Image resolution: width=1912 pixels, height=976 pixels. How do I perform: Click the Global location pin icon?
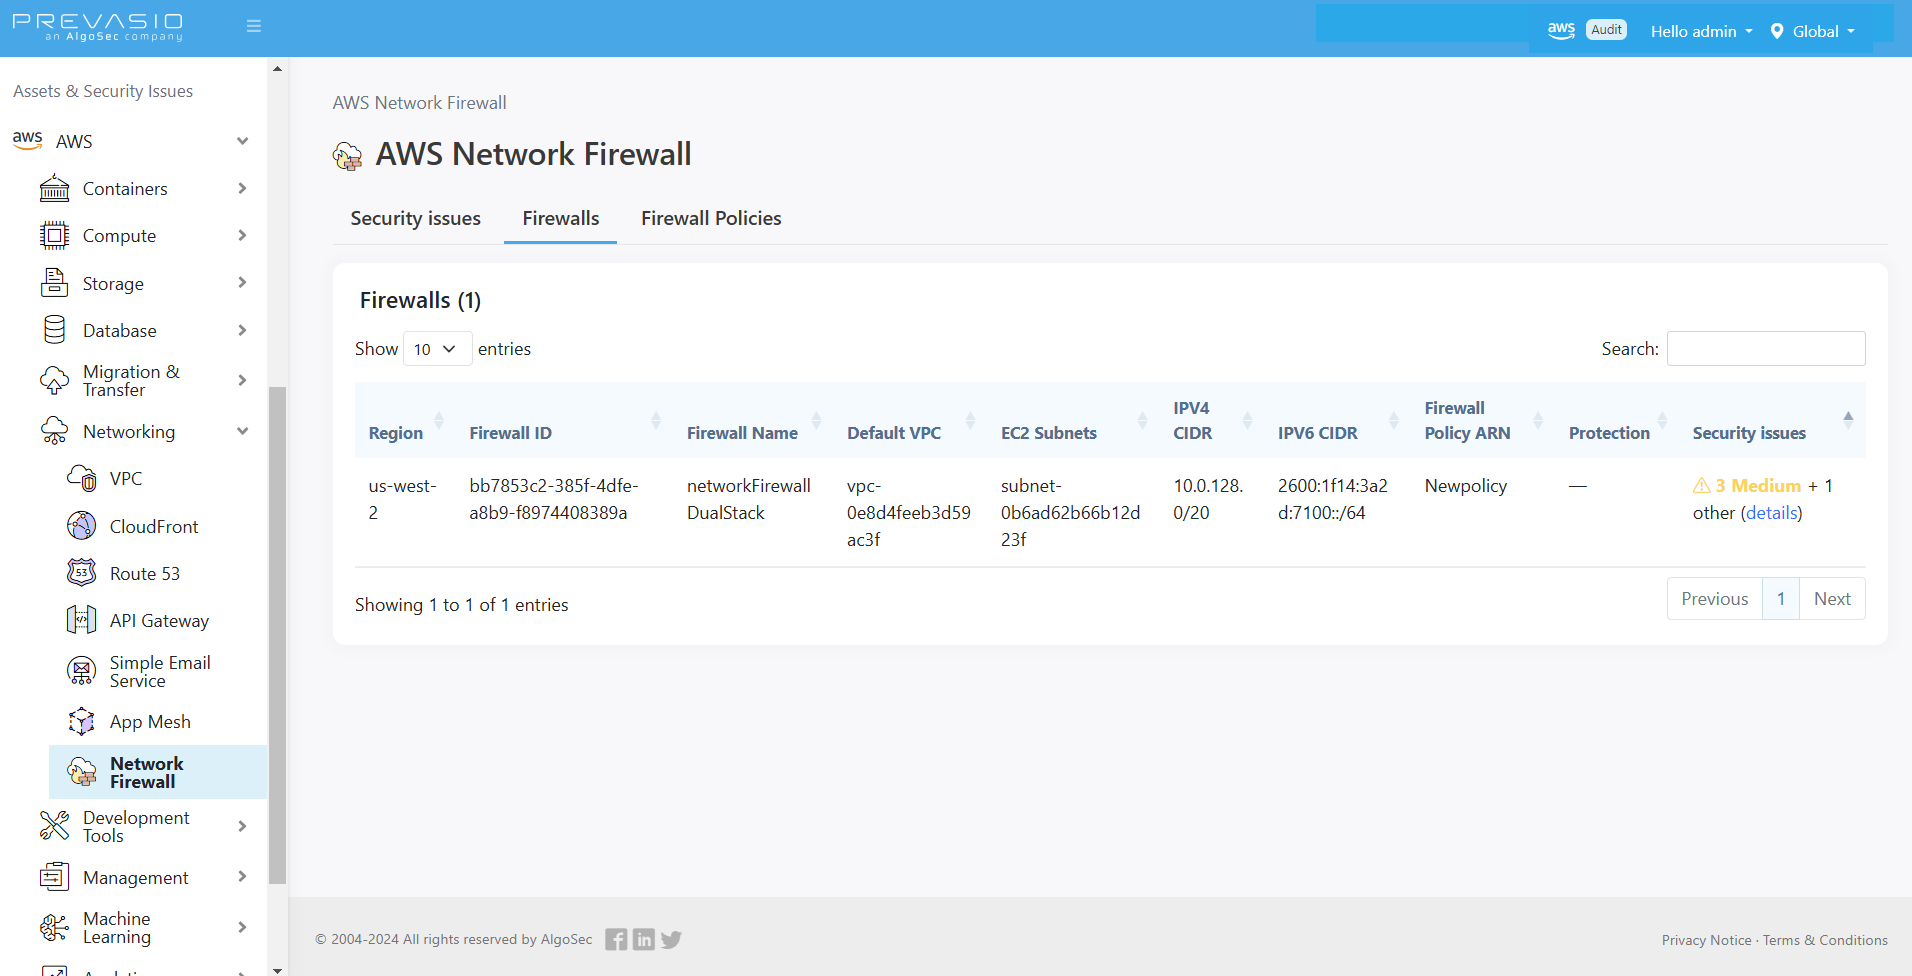(1777, 31)
